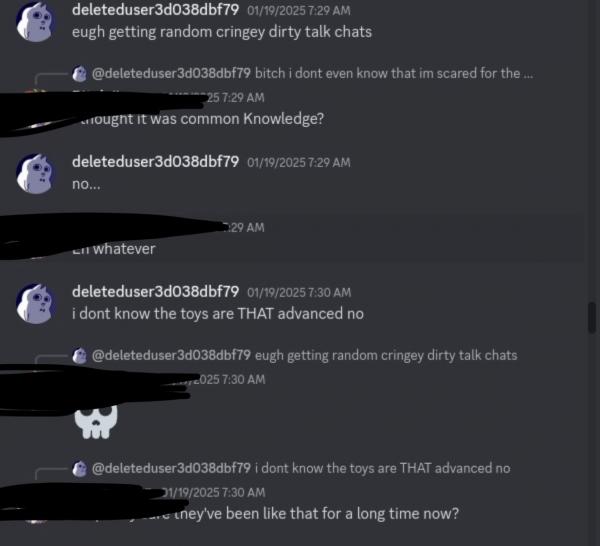Click the username above 'eugh getting random cringey dirty talk chats'
The image size is (600, 546).
click(x=155, y=10)
